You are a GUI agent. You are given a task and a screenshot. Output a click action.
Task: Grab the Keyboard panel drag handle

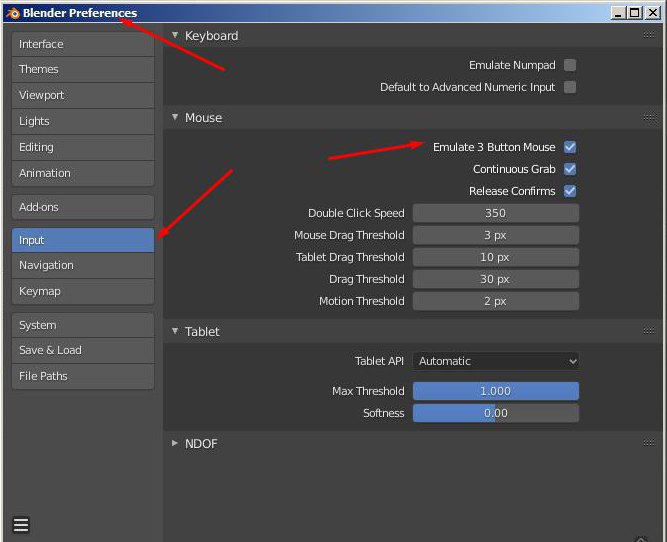click(x=649, y=35)
